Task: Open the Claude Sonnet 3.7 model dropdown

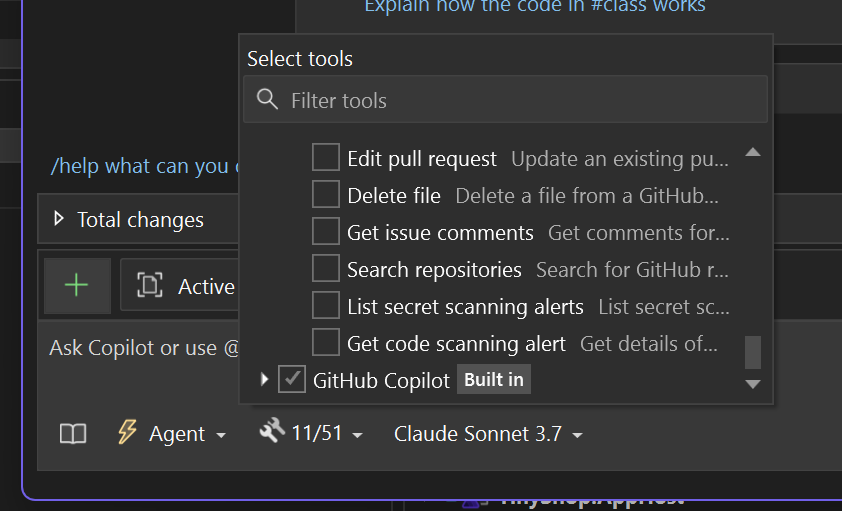Action: coord(488,434)
